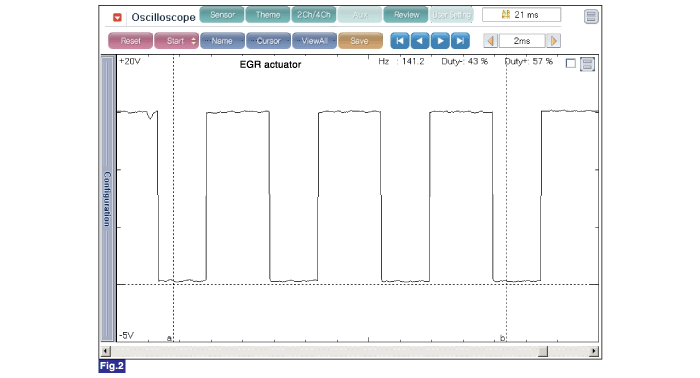
Task: Click the Save button
Action: pos(360,41)
